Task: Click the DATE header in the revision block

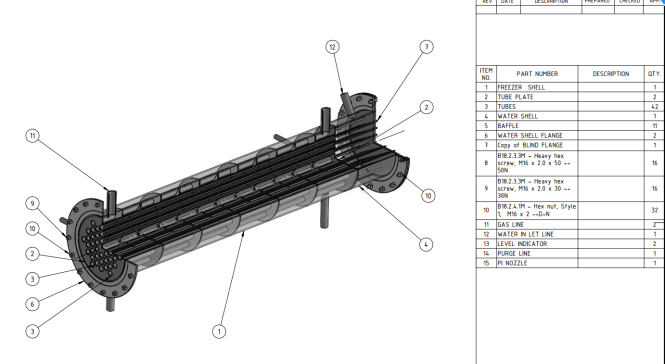Action: point(508,2)
